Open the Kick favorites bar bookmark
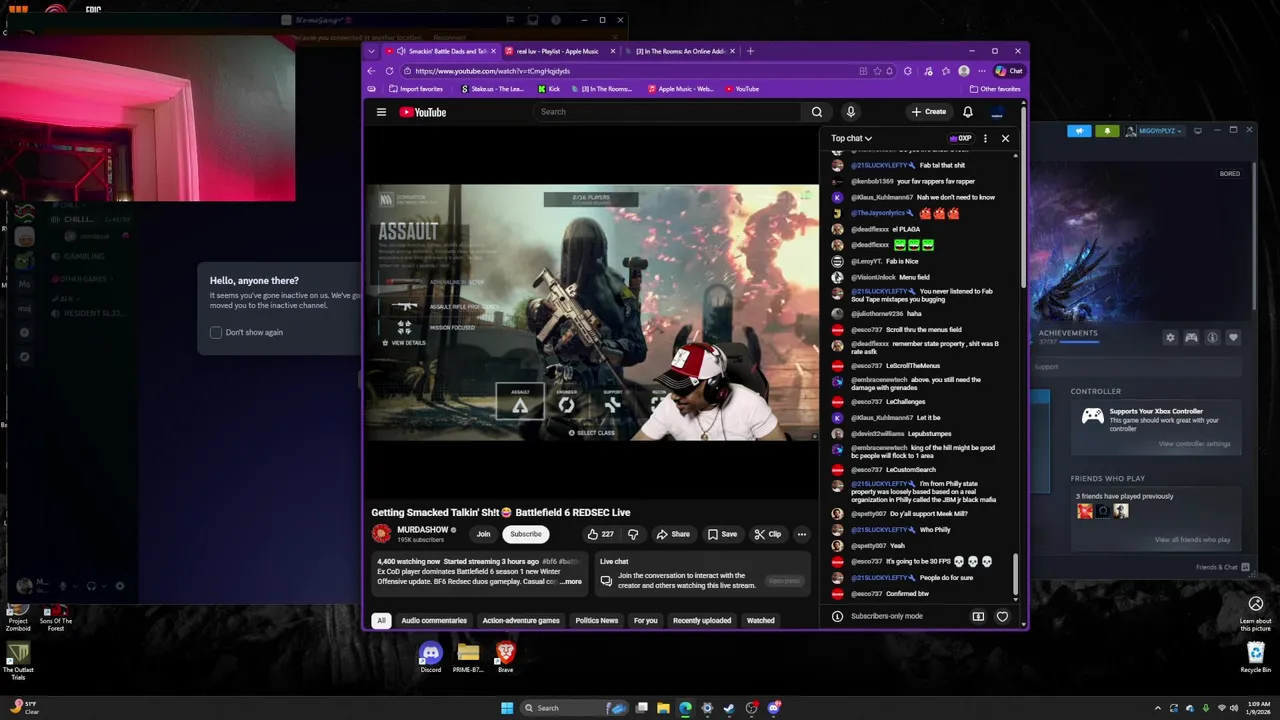Viewport: 1280px width, 720px height. point(549,89)
